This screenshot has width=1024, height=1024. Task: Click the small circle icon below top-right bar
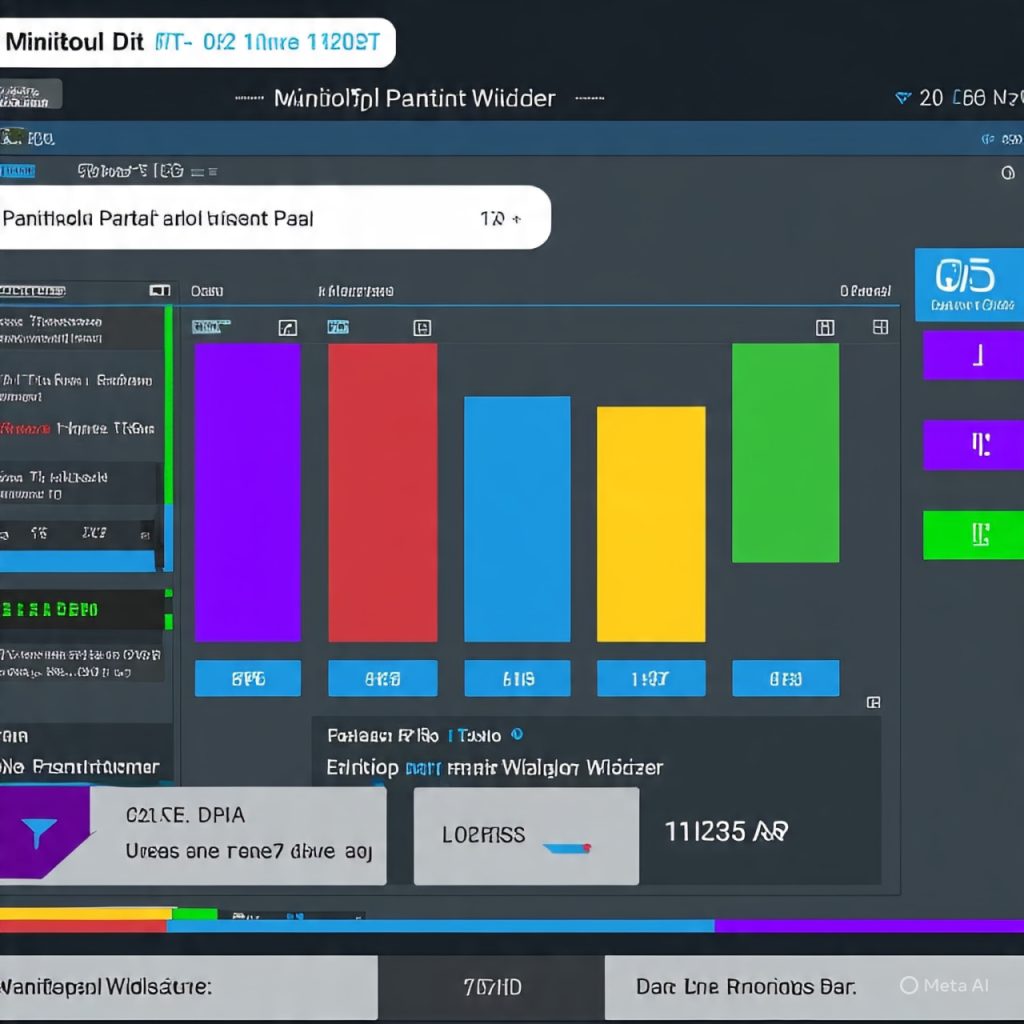tap(1008, 173)
